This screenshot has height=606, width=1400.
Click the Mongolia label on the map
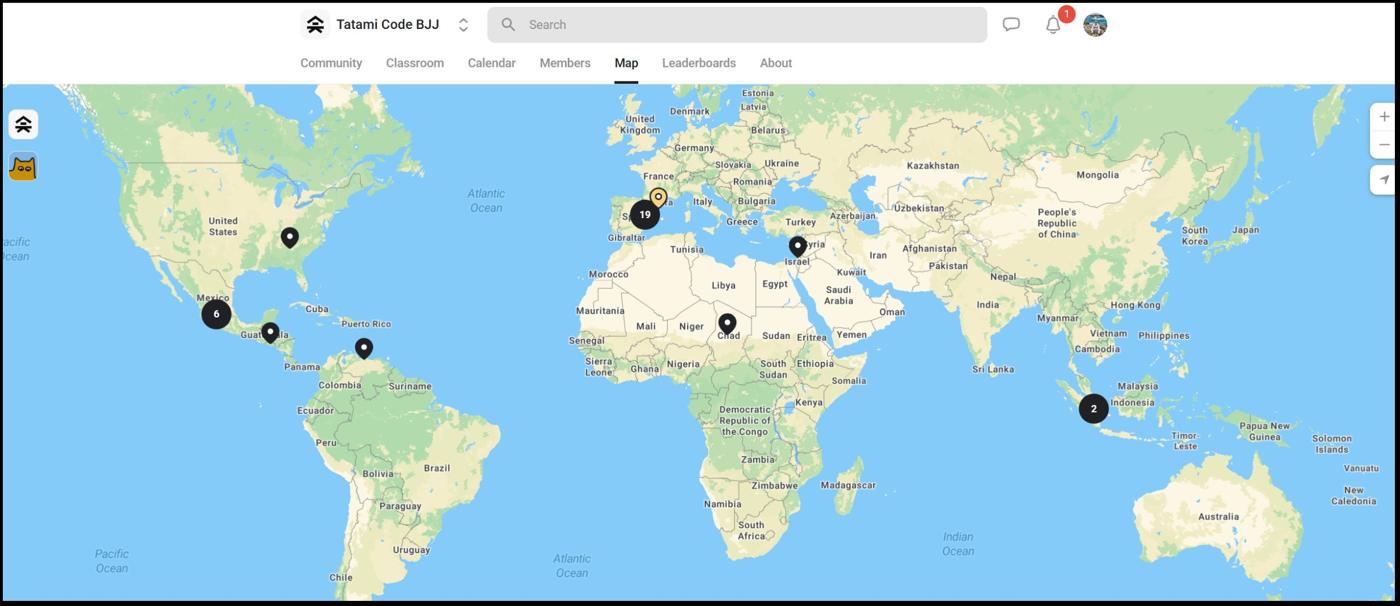pyautogui.click(x=1097, y=175)
